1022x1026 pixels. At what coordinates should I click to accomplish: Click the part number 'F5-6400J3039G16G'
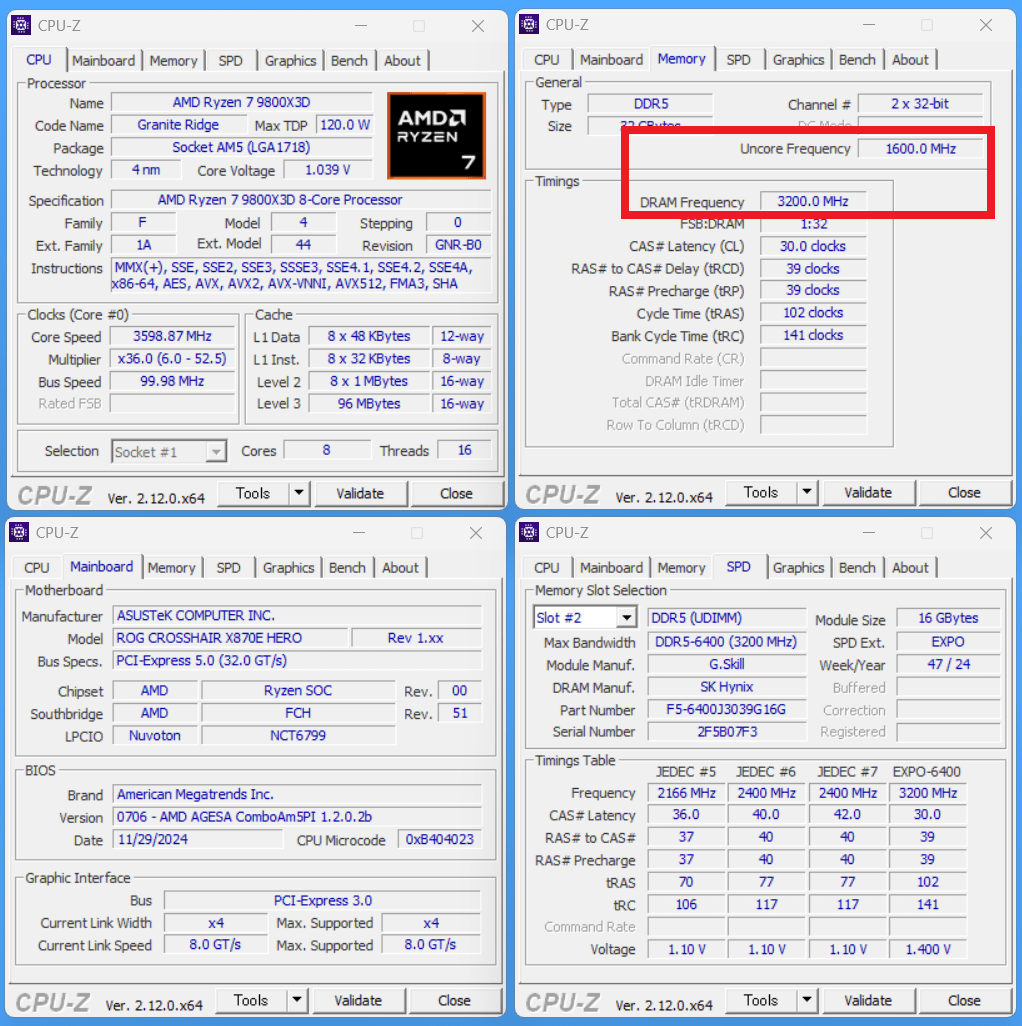[x=726, y=709]
